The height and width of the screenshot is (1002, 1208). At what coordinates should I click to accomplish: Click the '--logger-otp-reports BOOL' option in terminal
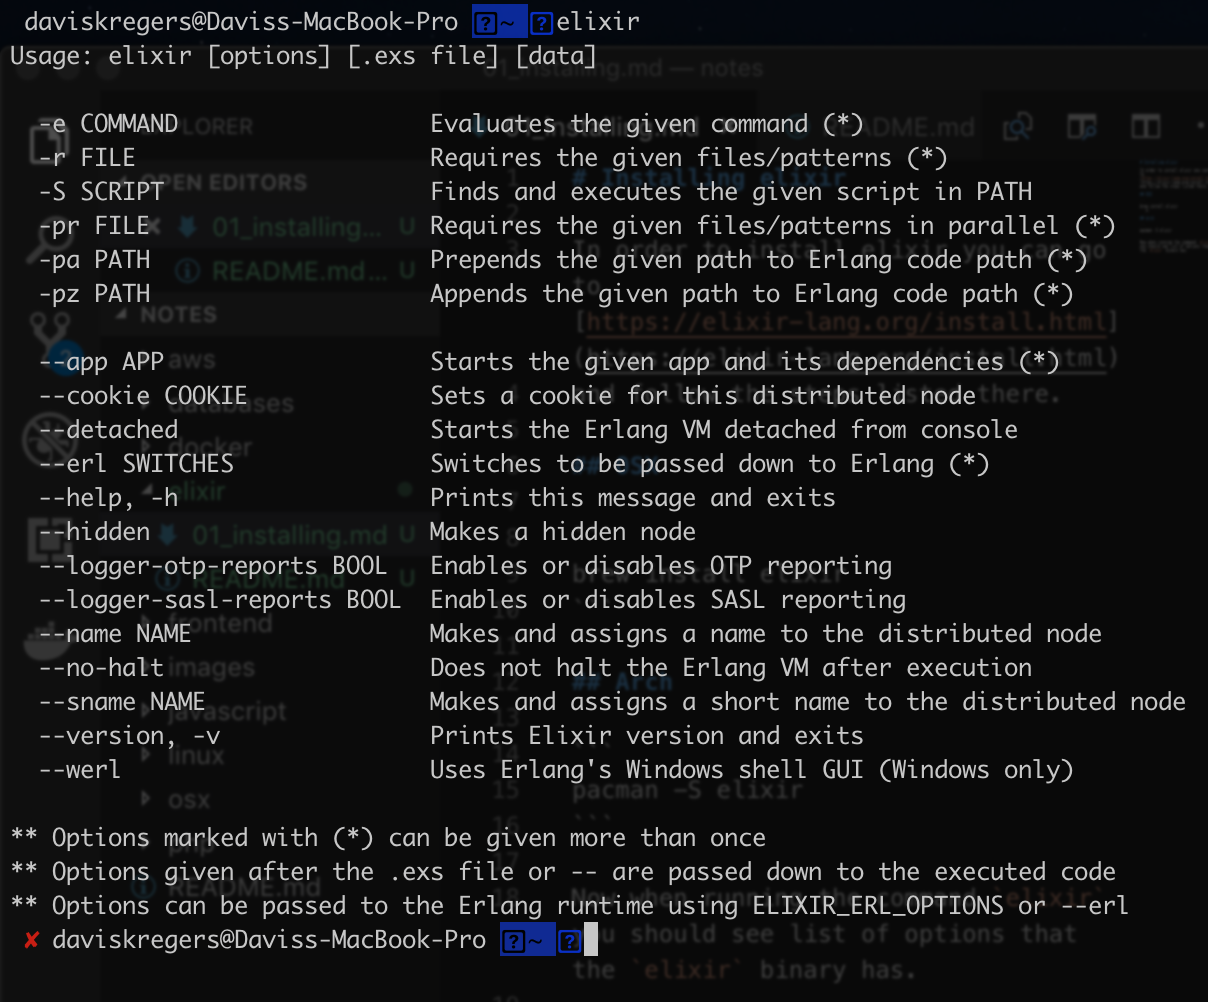pyautogui.click(x=213, y=566)
